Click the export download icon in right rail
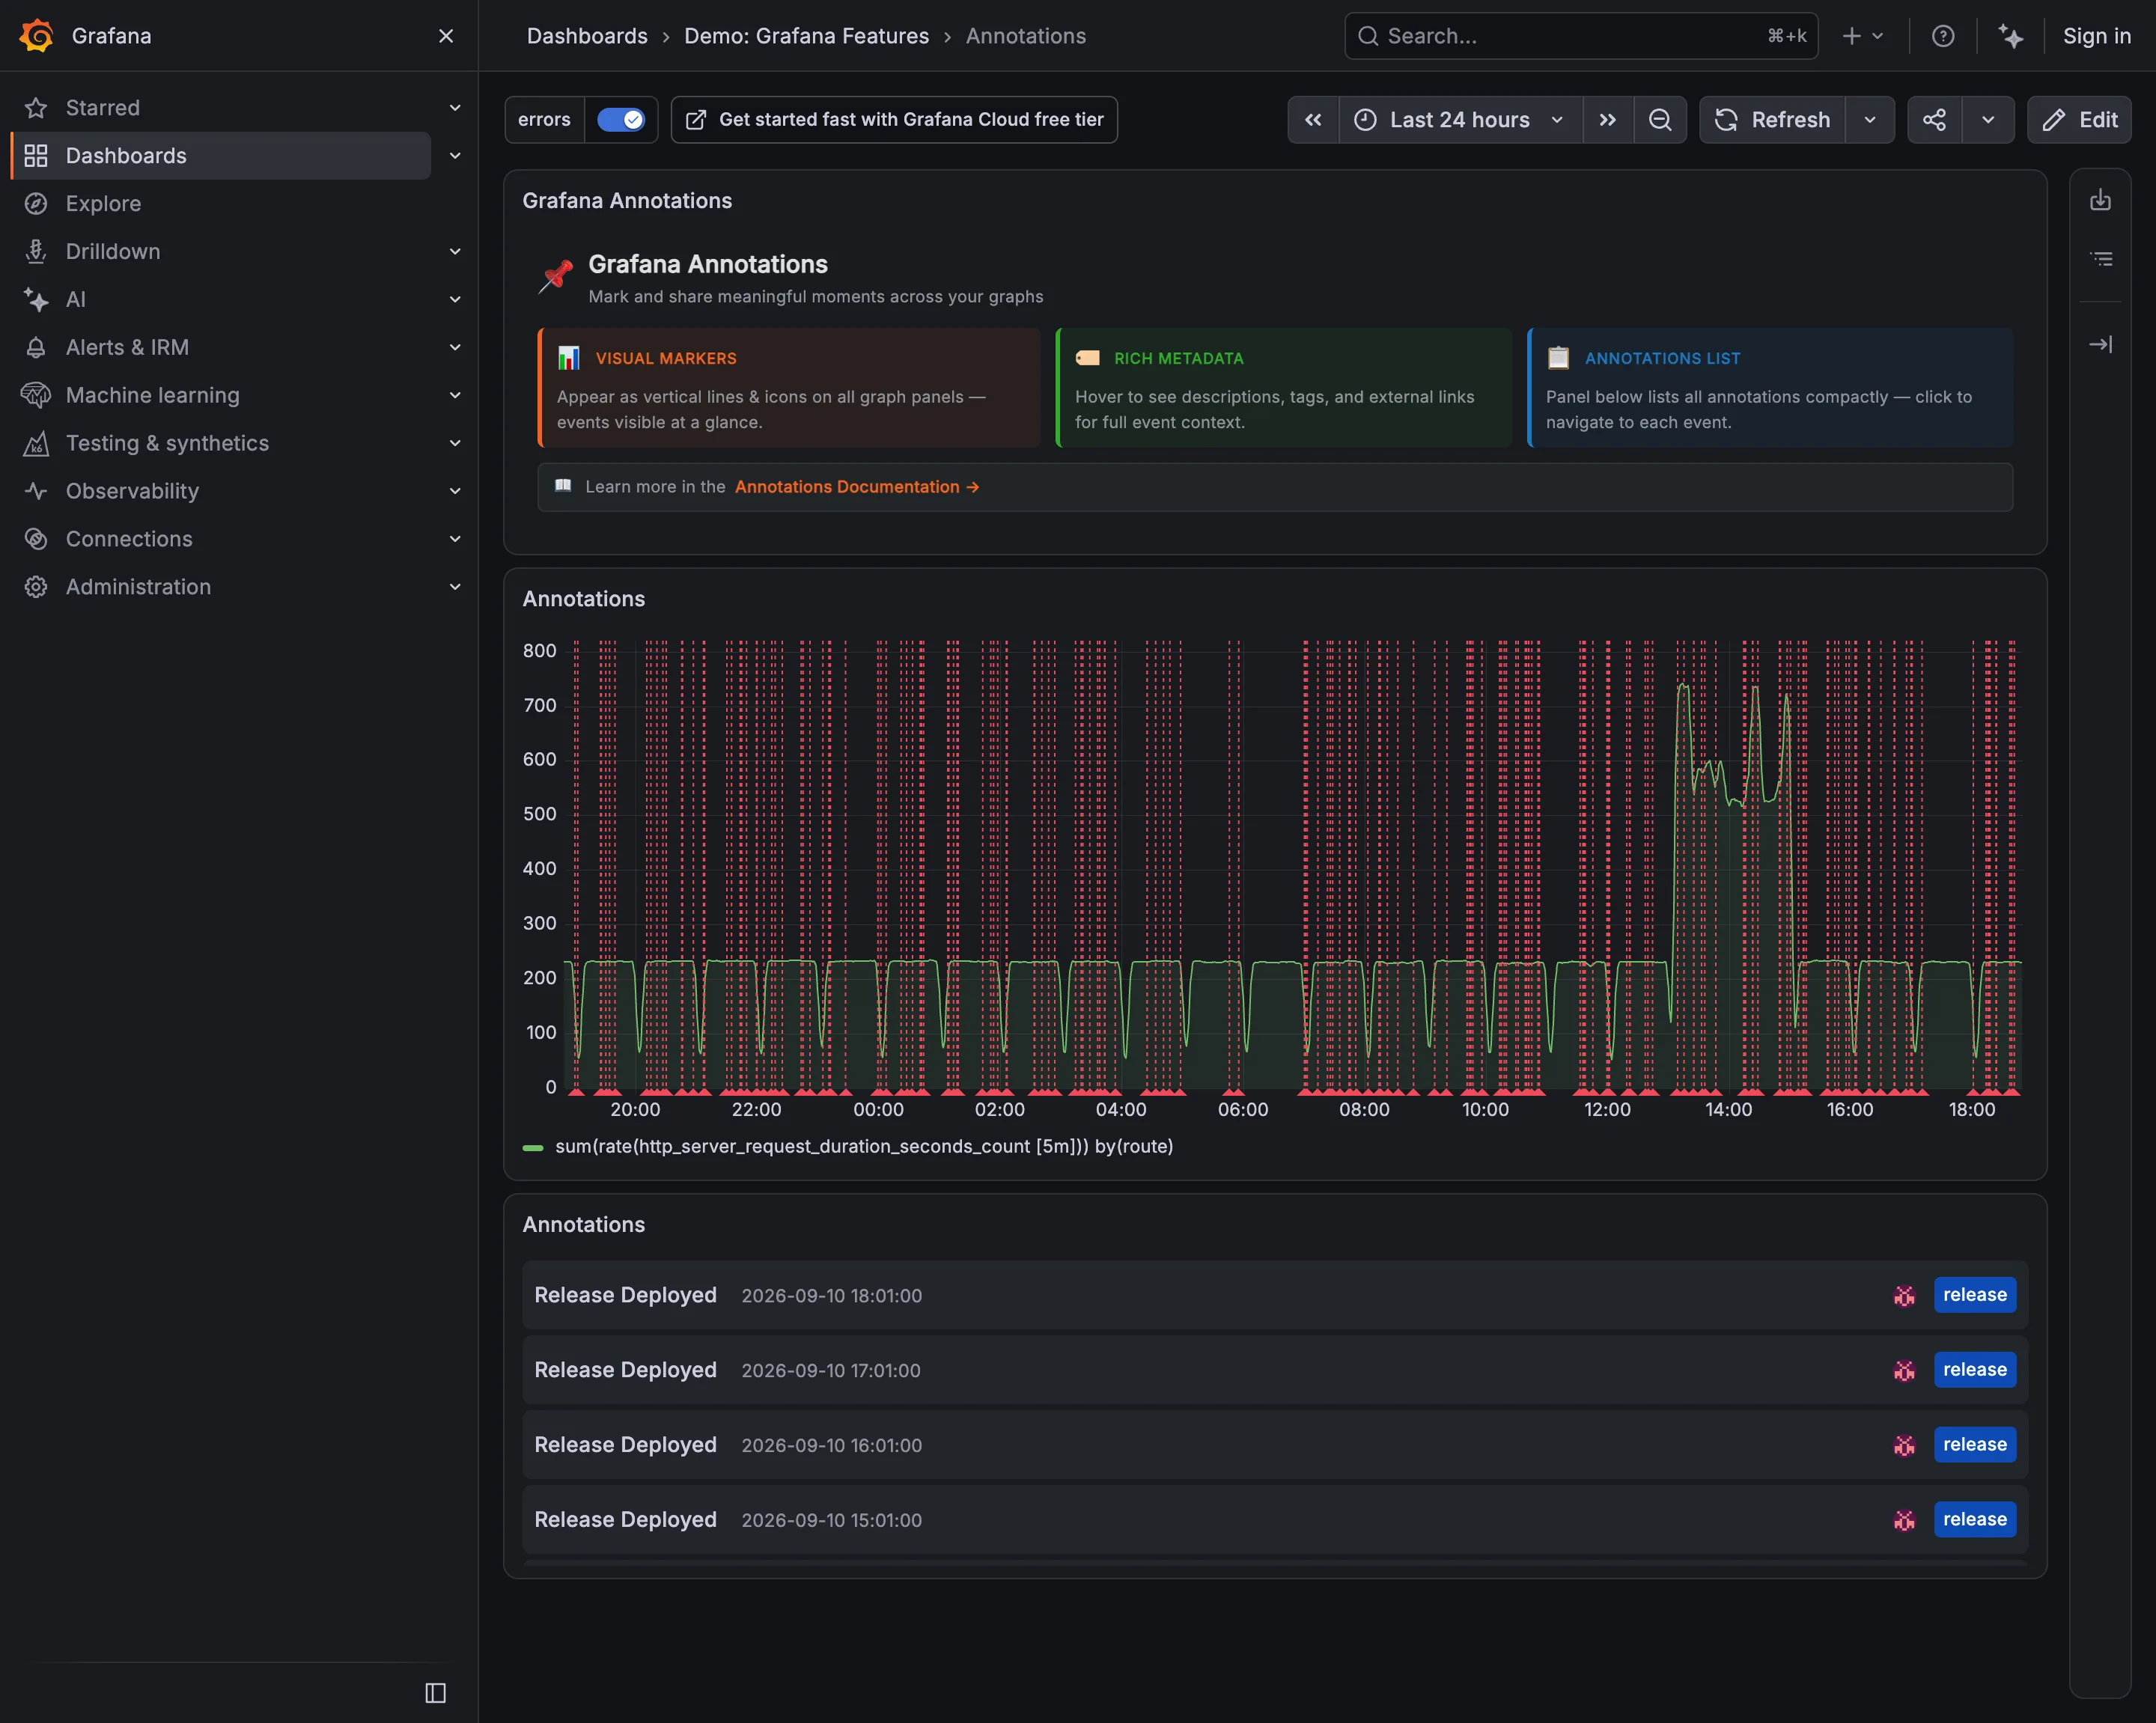 coord(2101,200)
